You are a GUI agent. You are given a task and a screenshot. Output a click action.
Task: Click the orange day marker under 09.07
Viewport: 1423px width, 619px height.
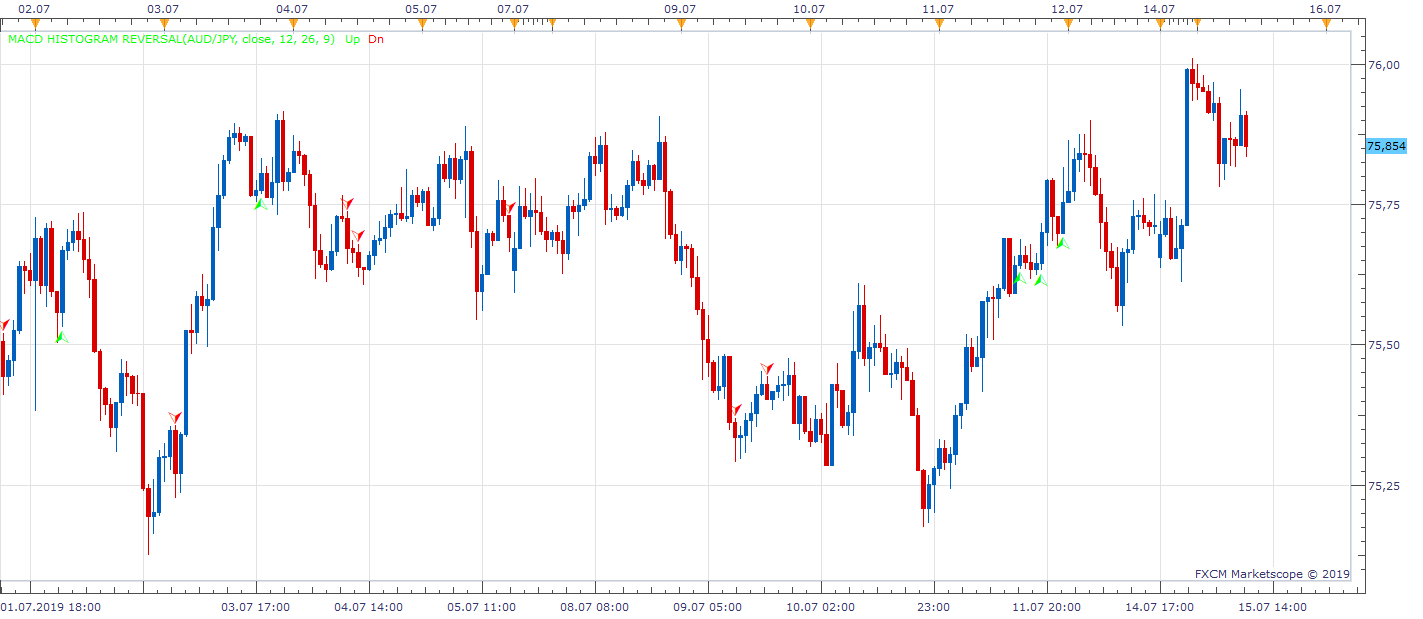tap(680, 24)
